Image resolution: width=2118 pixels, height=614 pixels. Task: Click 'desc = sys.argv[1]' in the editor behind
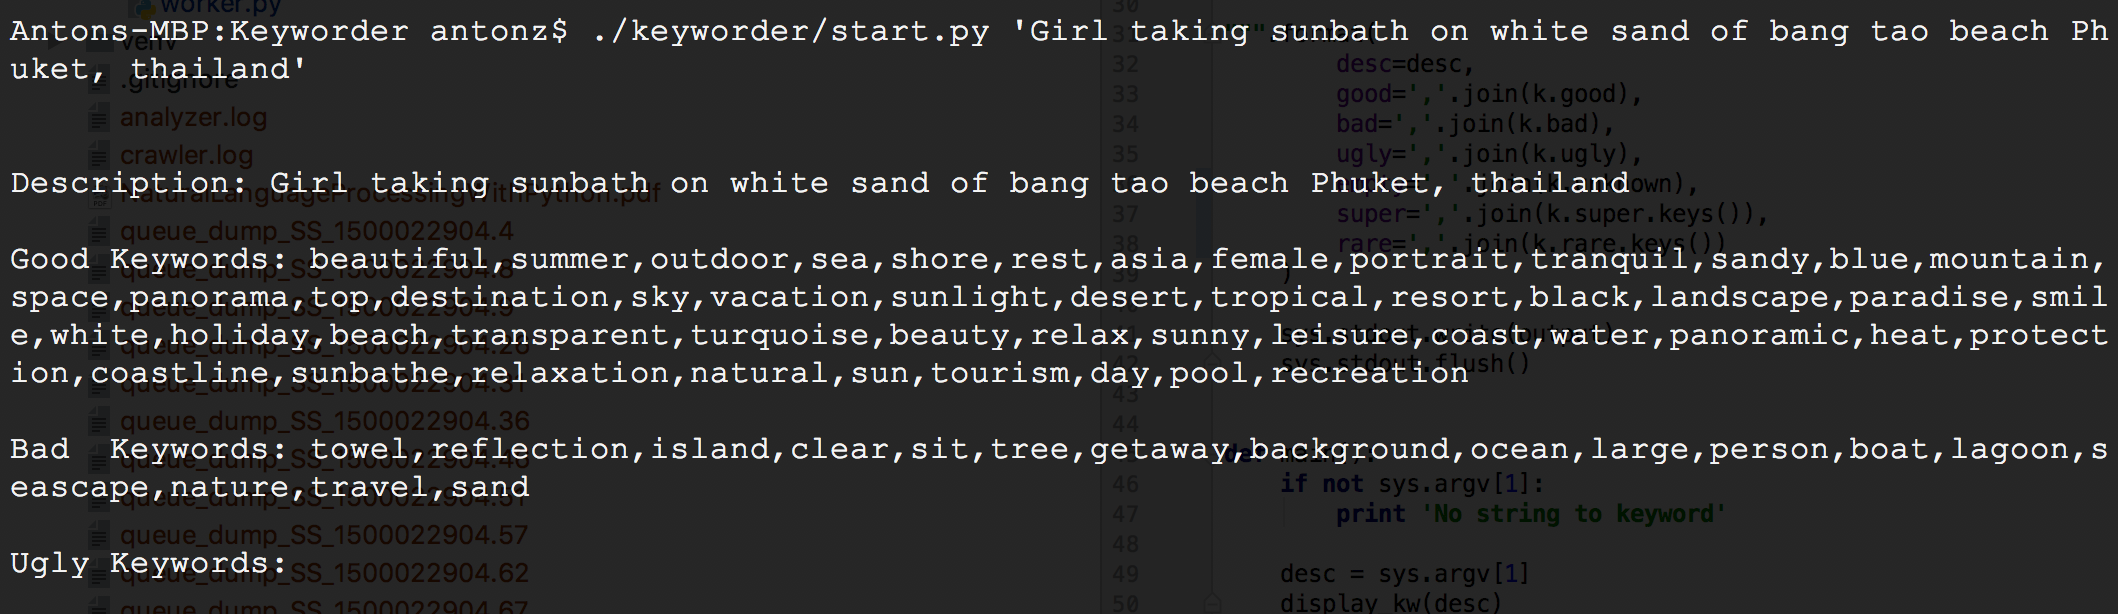click(1405, 574)
